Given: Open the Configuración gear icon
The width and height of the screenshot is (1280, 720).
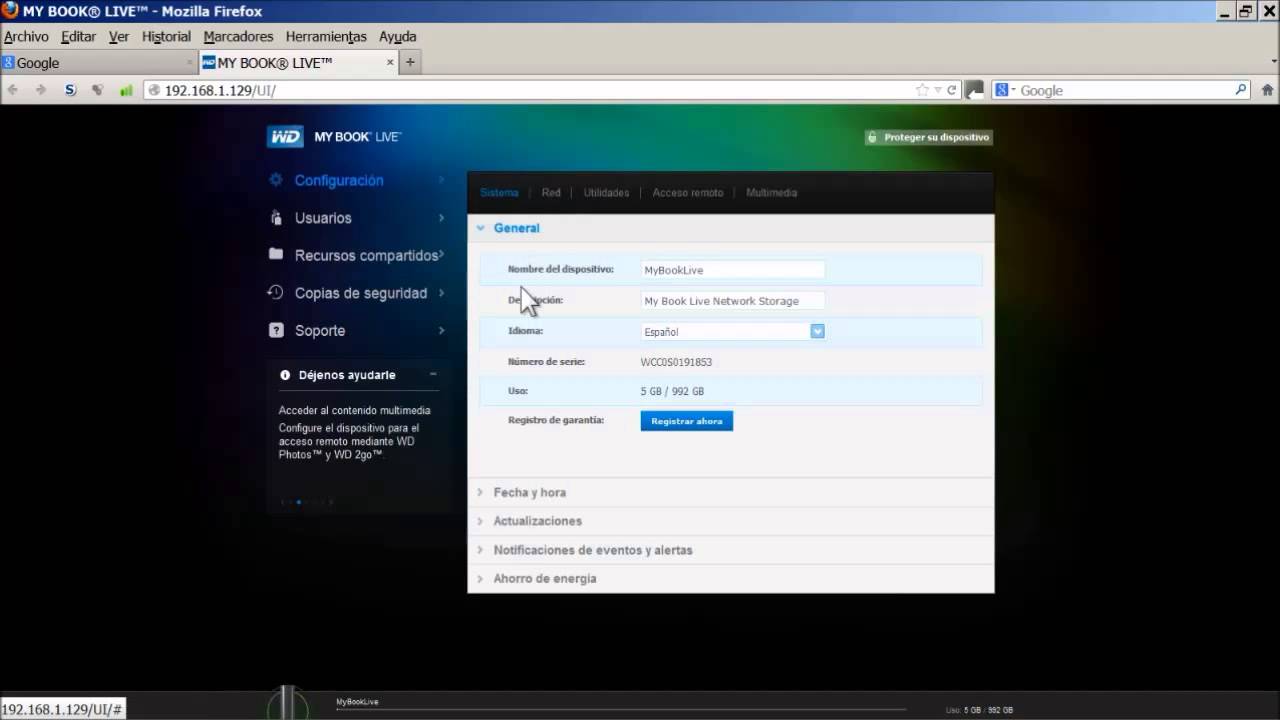Looking at the screenshot, I should (x=275, y=180).
